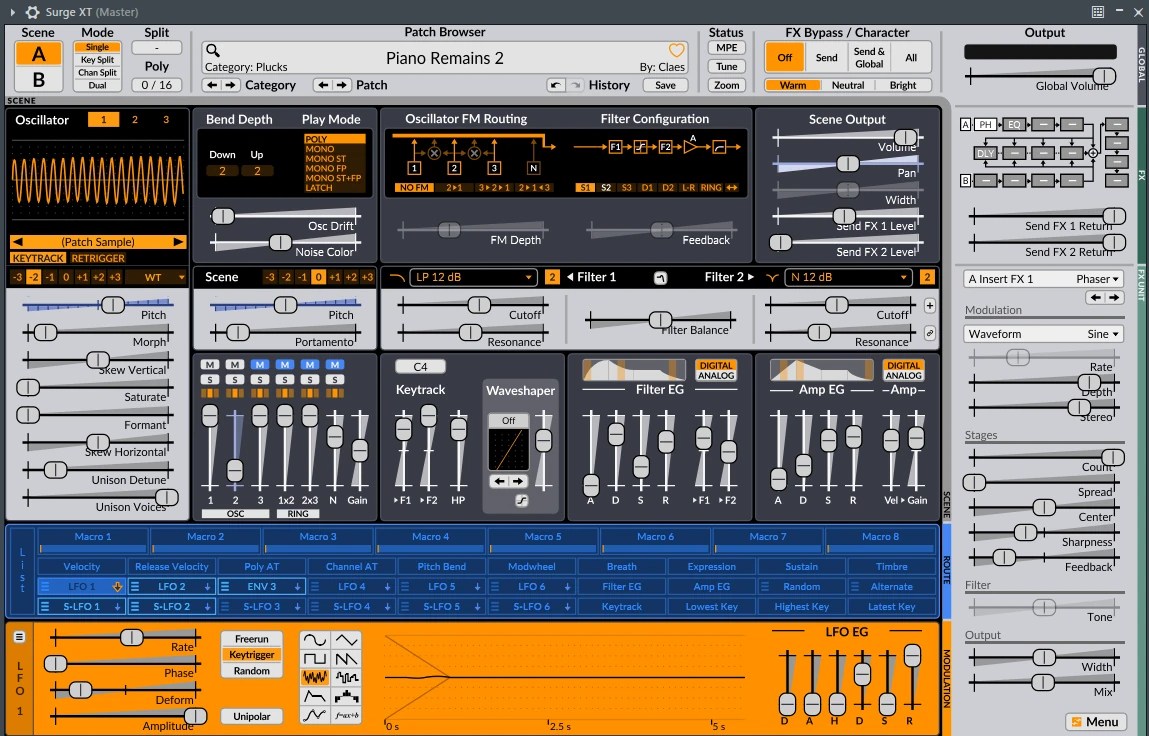
Task: Open the Menu button at bottom right
Action: 1096,721
